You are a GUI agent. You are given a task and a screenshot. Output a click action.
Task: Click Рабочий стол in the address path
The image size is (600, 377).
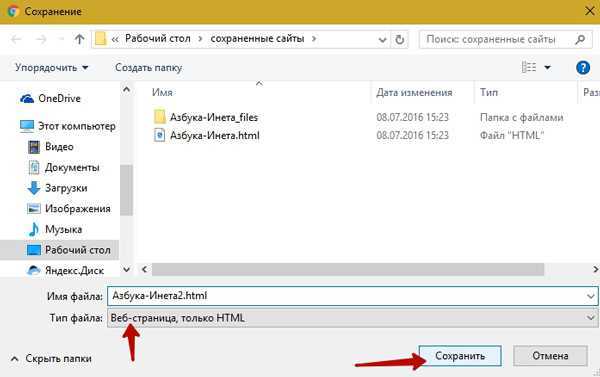158,39
